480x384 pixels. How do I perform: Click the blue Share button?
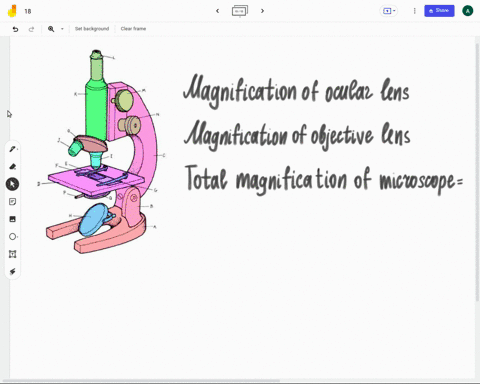[439, 11]
